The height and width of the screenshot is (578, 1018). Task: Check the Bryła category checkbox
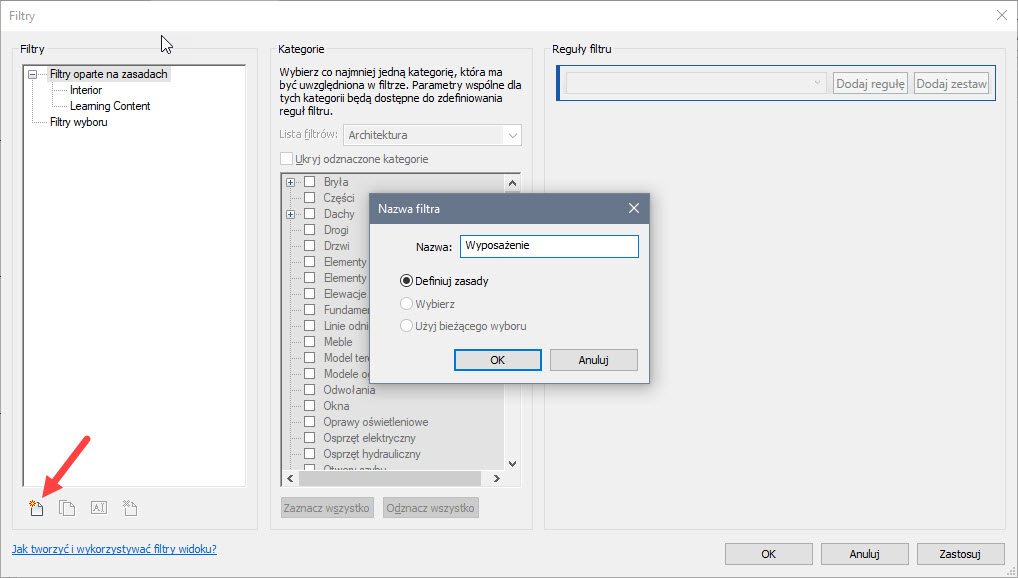pyautogui.click(x=310, y=182)
